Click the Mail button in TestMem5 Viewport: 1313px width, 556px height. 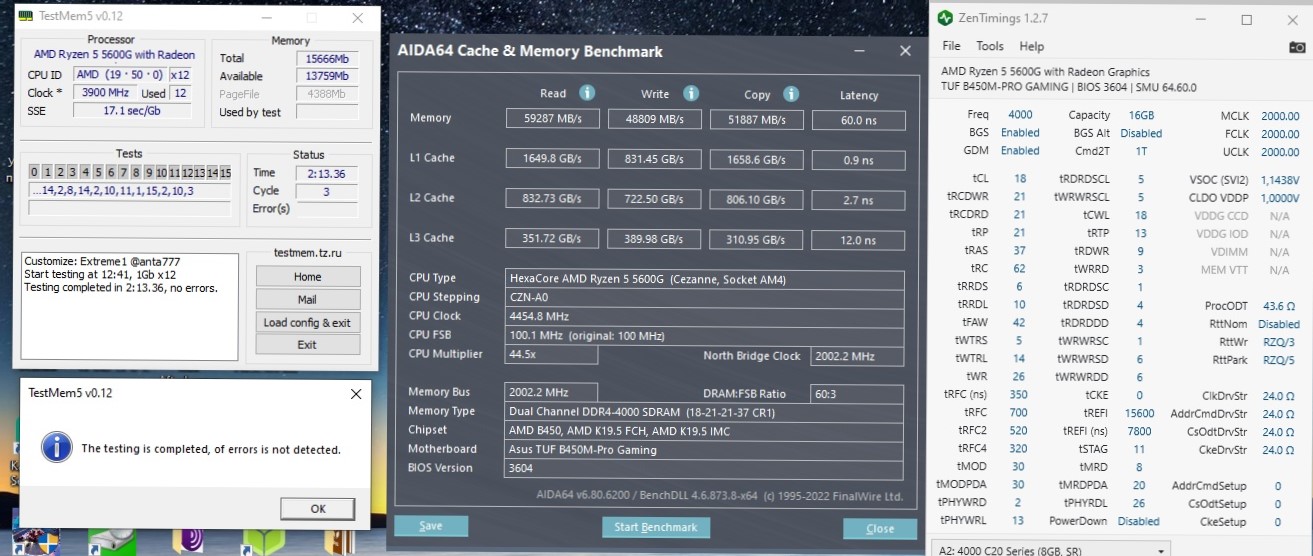tap(307, 299)
